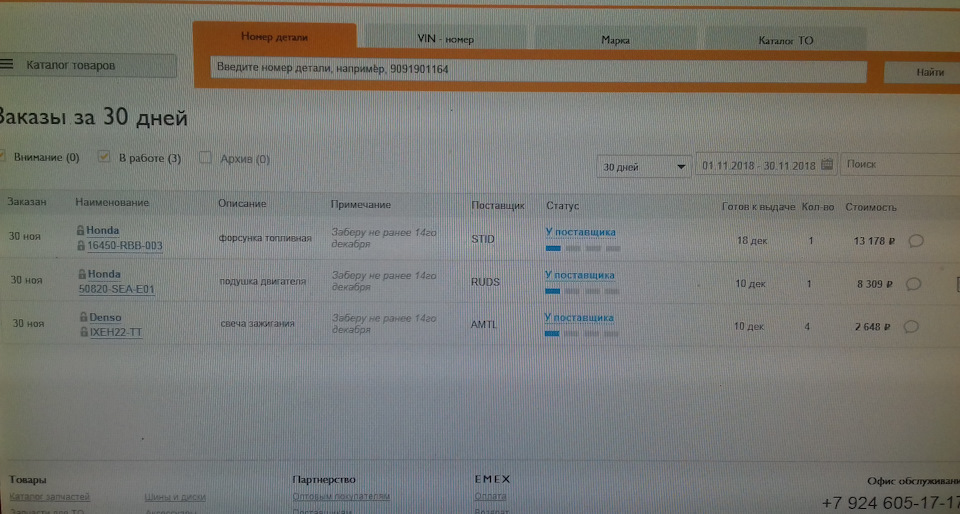Click the Наименование column header

tap(112, 203)
